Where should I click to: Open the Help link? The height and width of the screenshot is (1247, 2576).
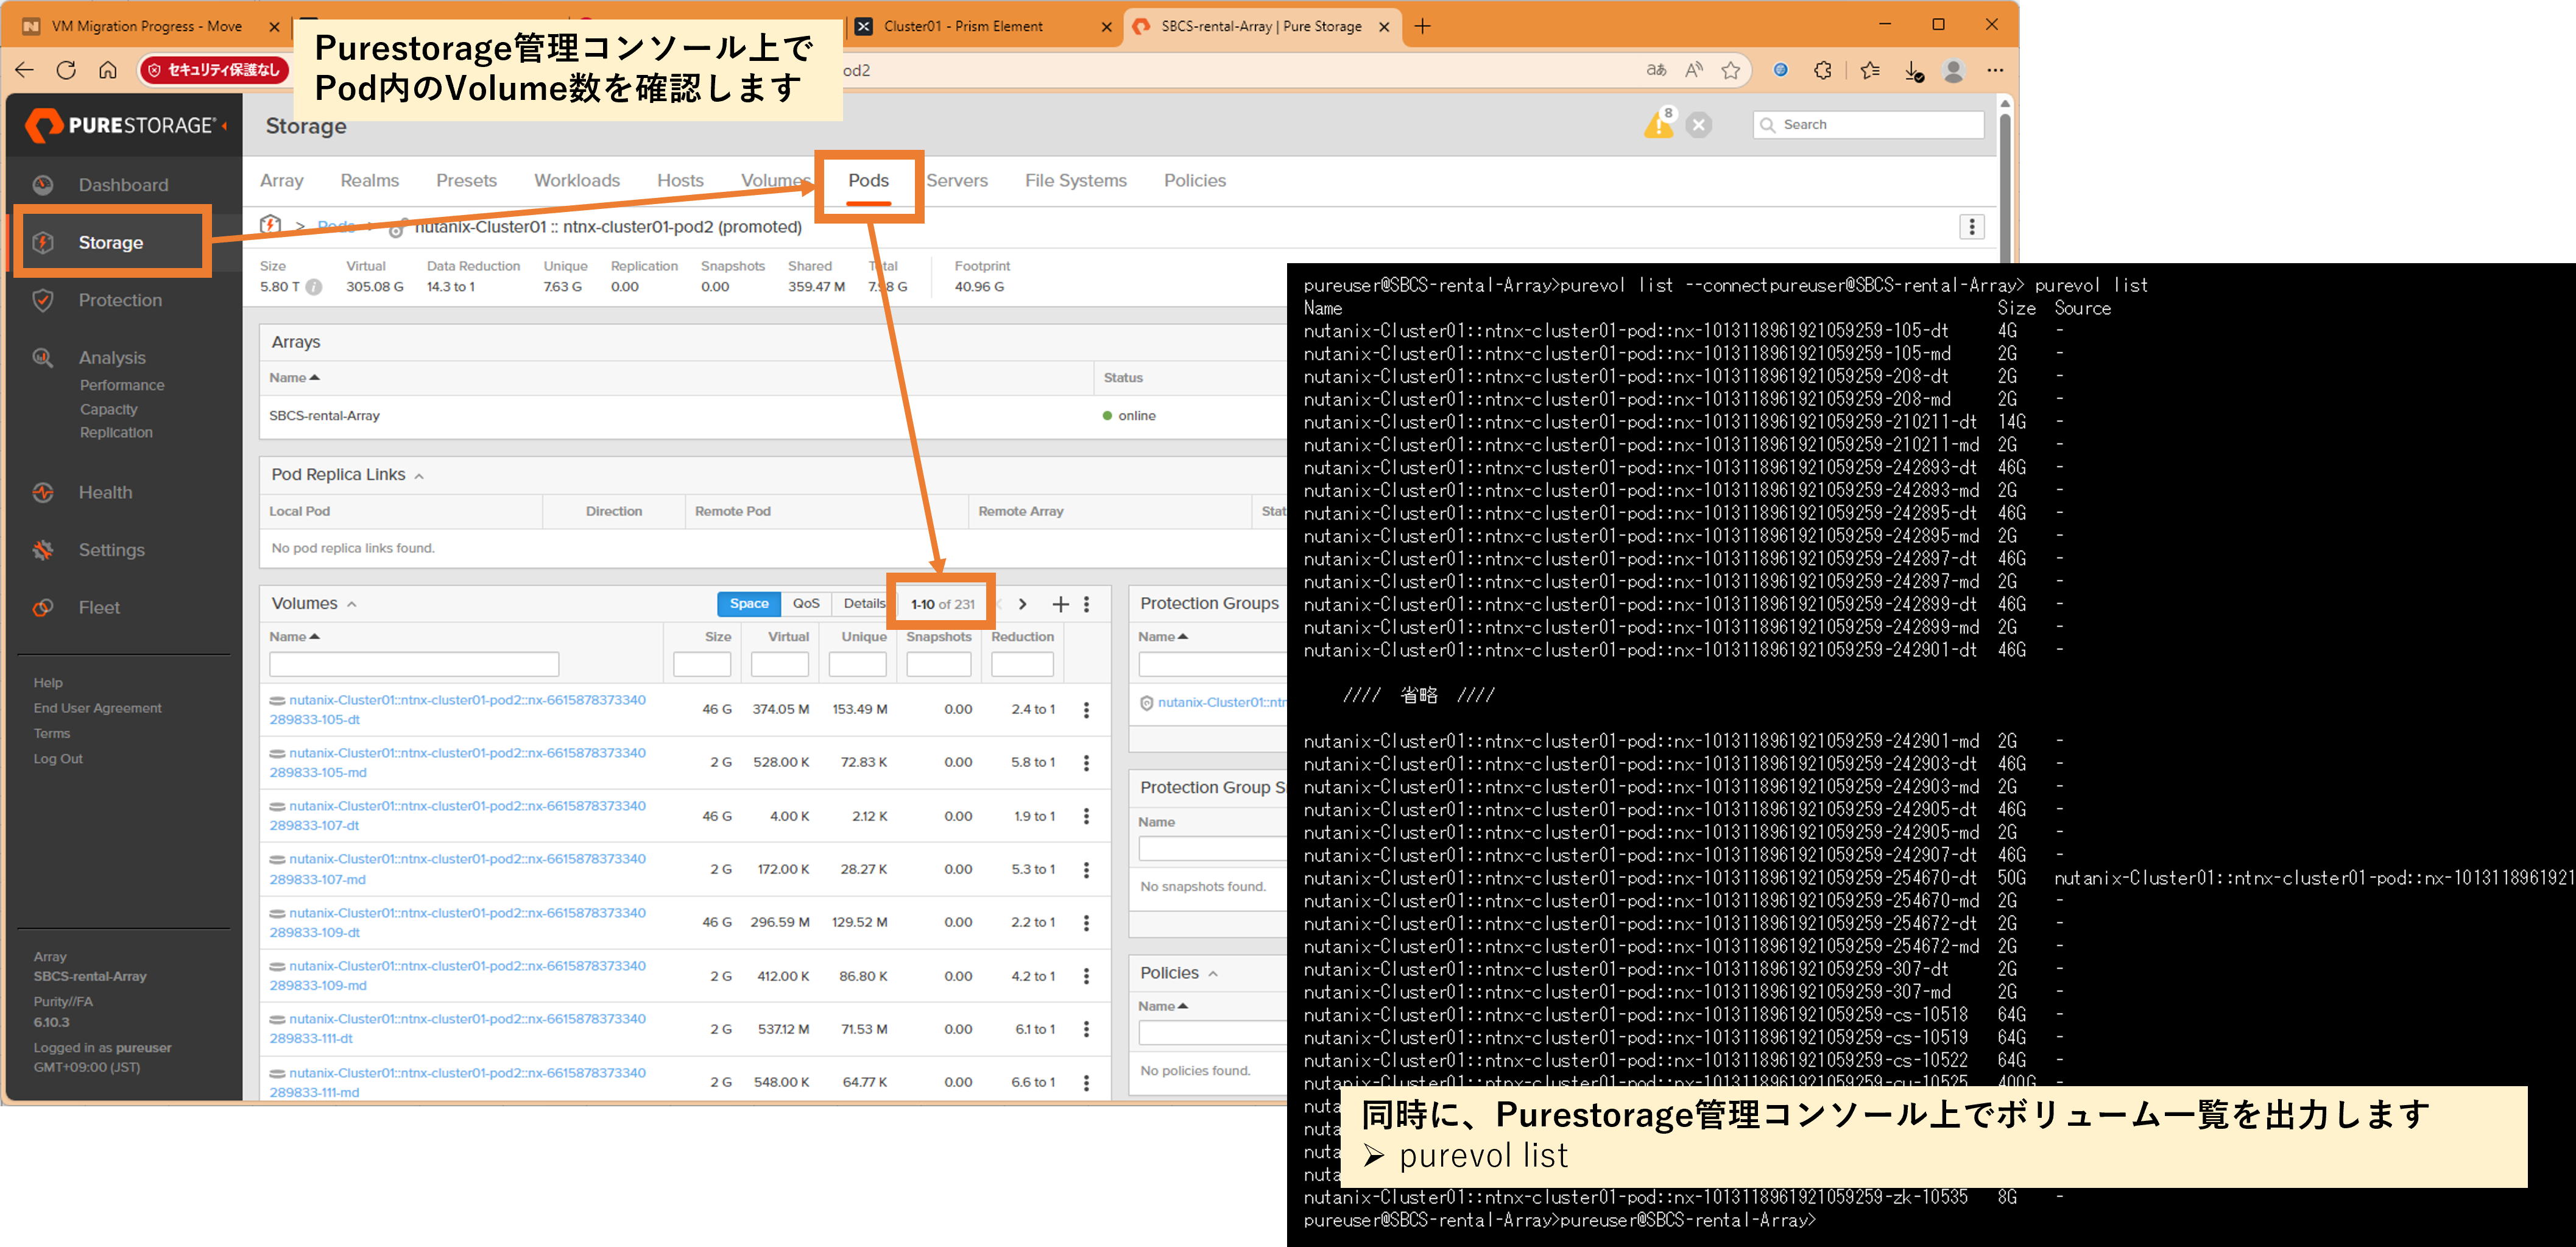point(48,683)
